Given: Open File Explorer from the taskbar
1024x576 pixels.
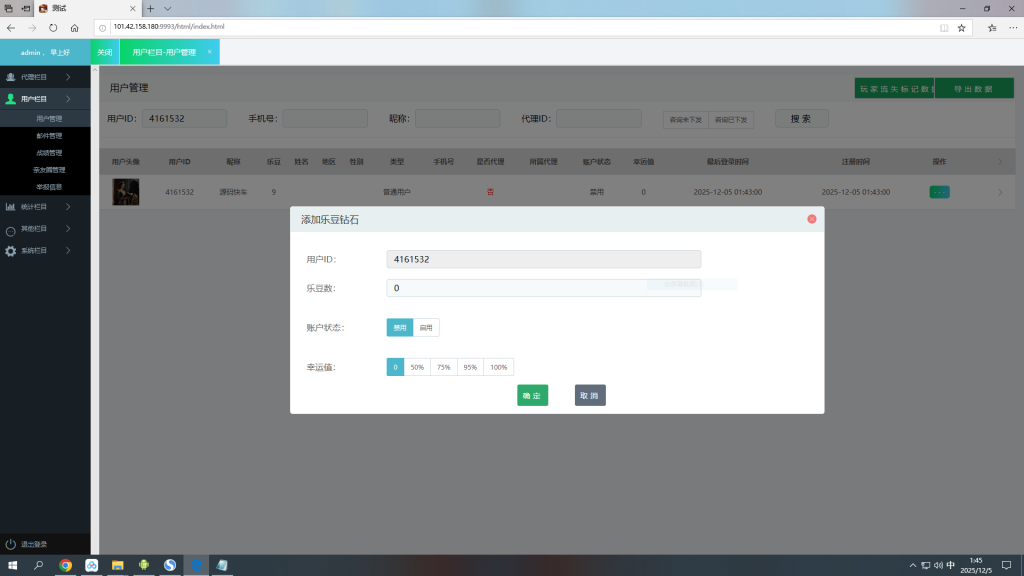Looking at the screenshot, I should pyautogui.click(x=118, y=565).
